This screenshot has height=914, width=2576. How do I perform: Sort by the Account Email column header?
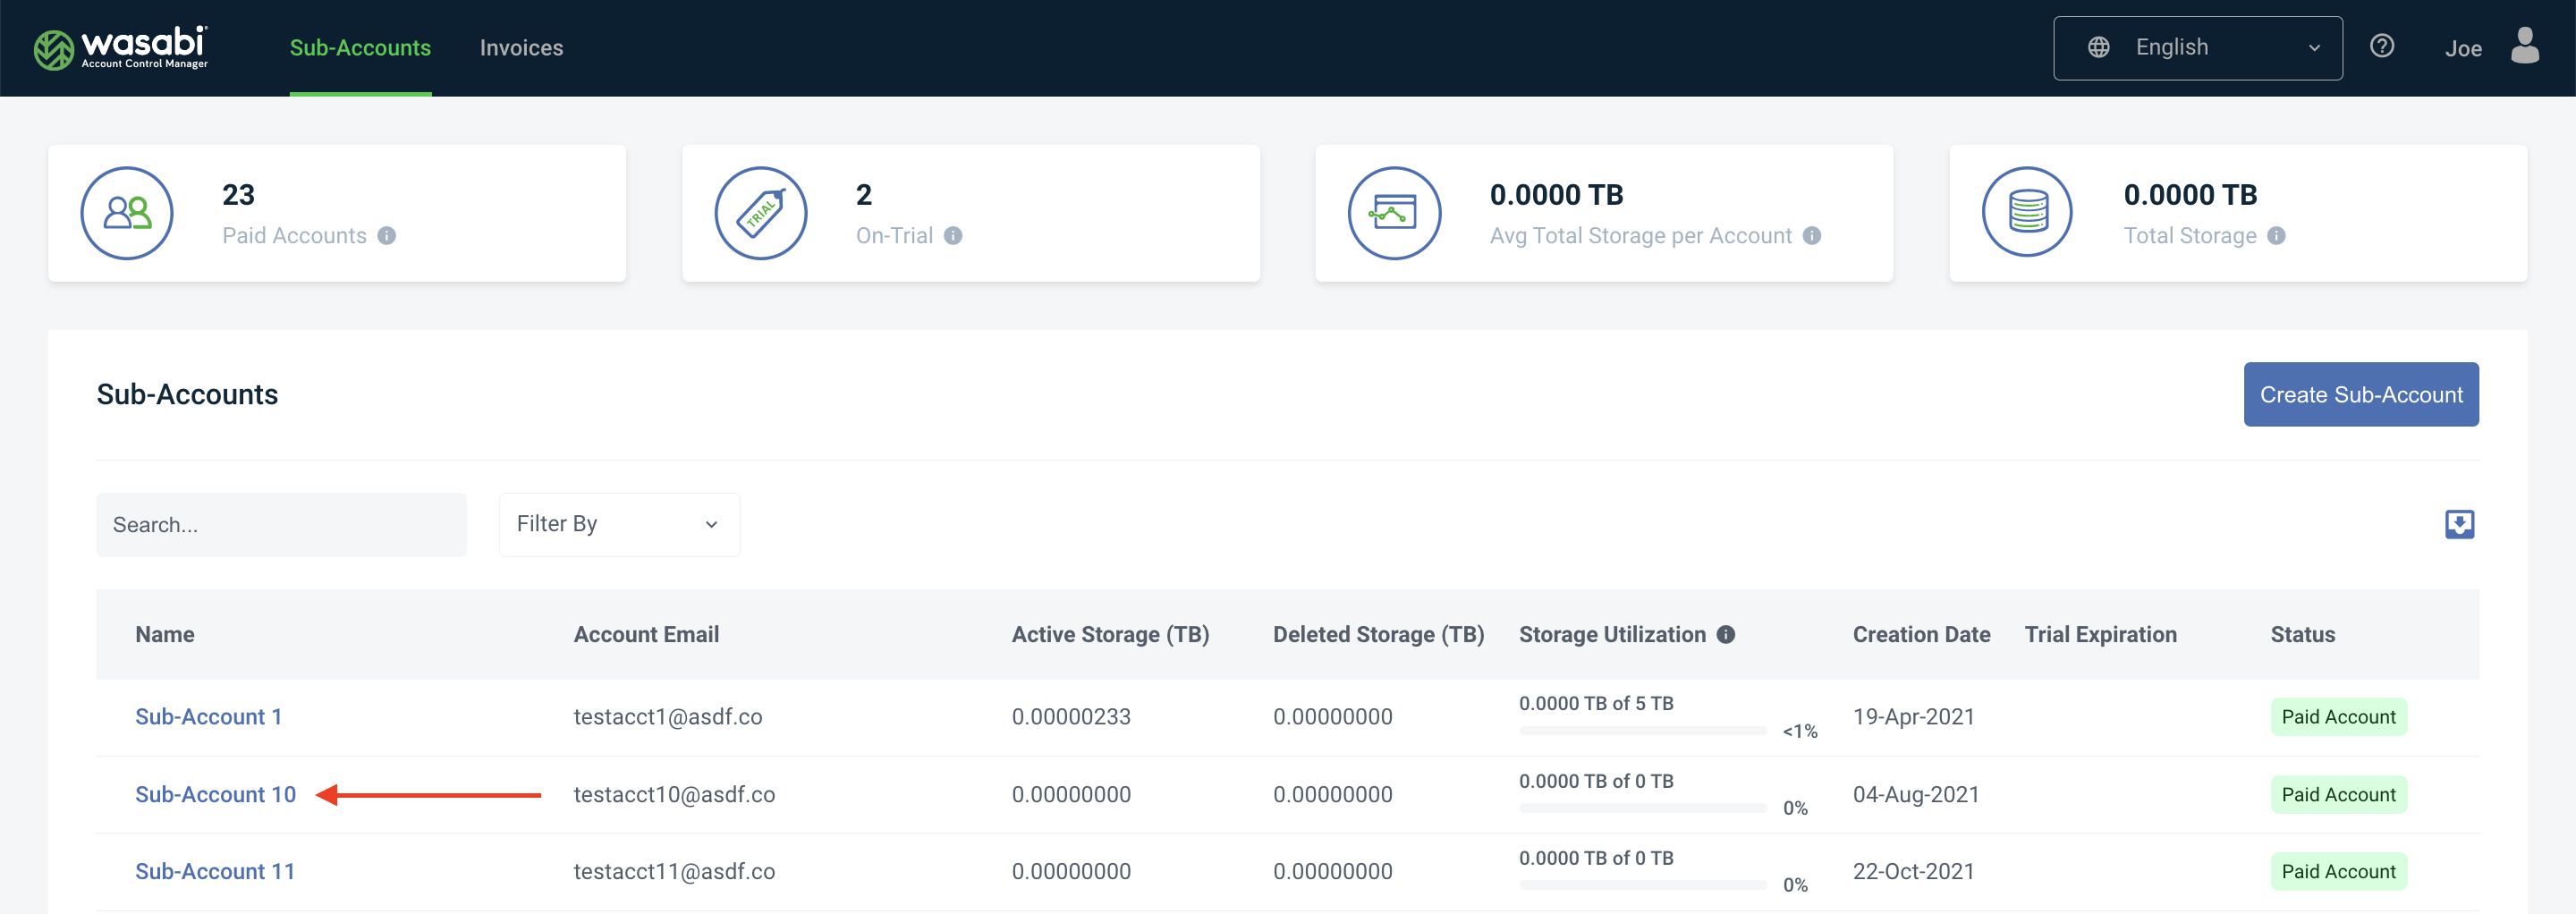(x=646, y=634)
